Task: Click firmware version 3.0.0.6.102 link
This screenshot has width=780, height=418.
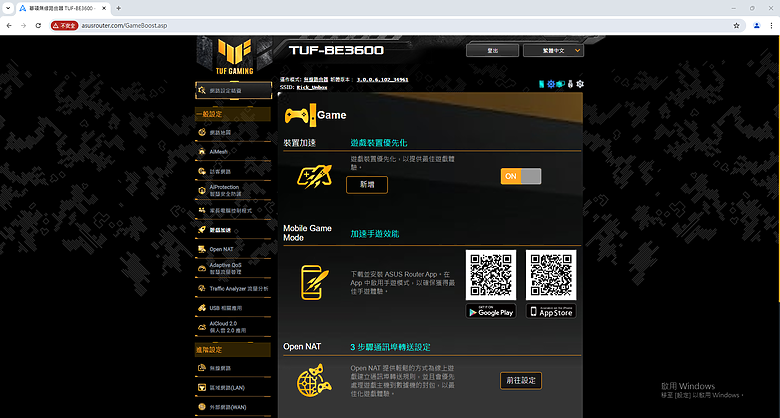Action: point(383,80)
